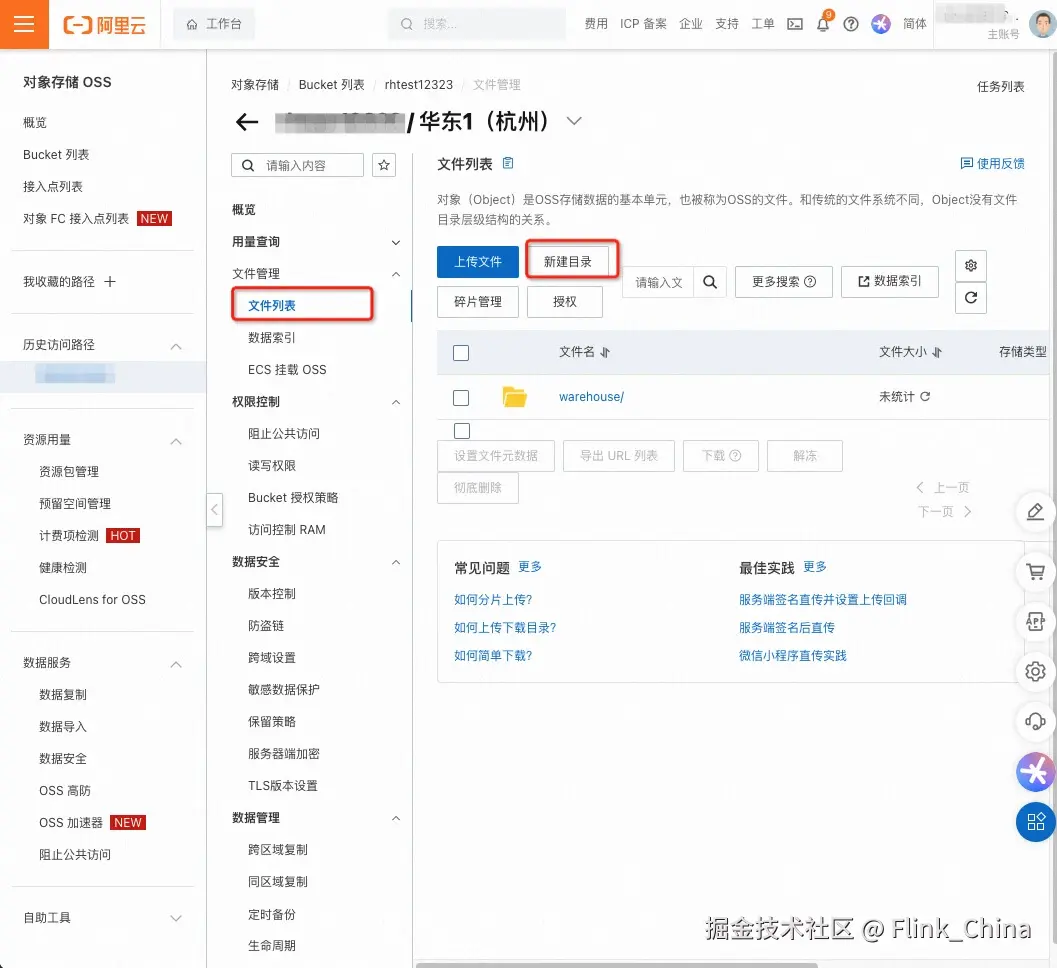Collapse the 文件管理 menu
This screenshot has height=968, width=1057.
point(396,274)
